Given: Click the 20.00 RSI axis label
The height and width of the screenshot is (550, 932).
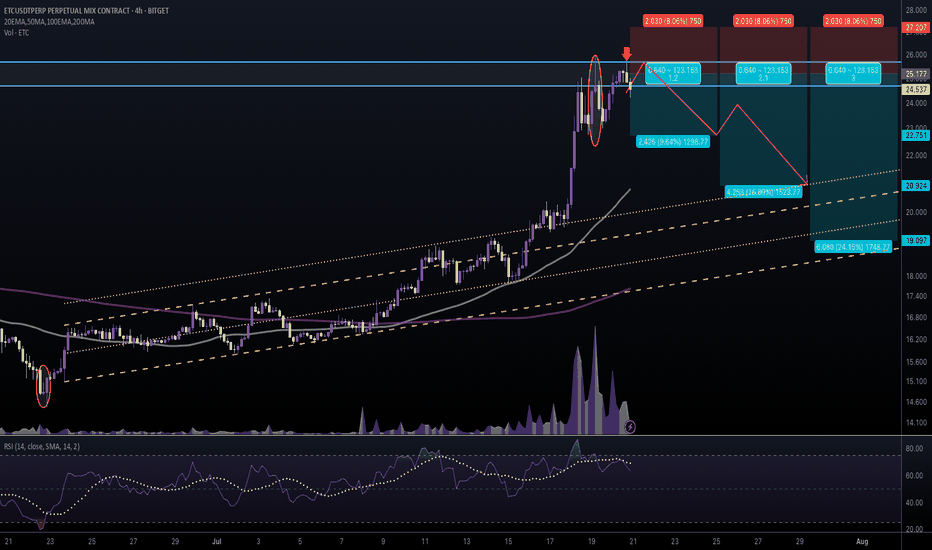Looking at the screenshot, I should [x=914, y=529].
